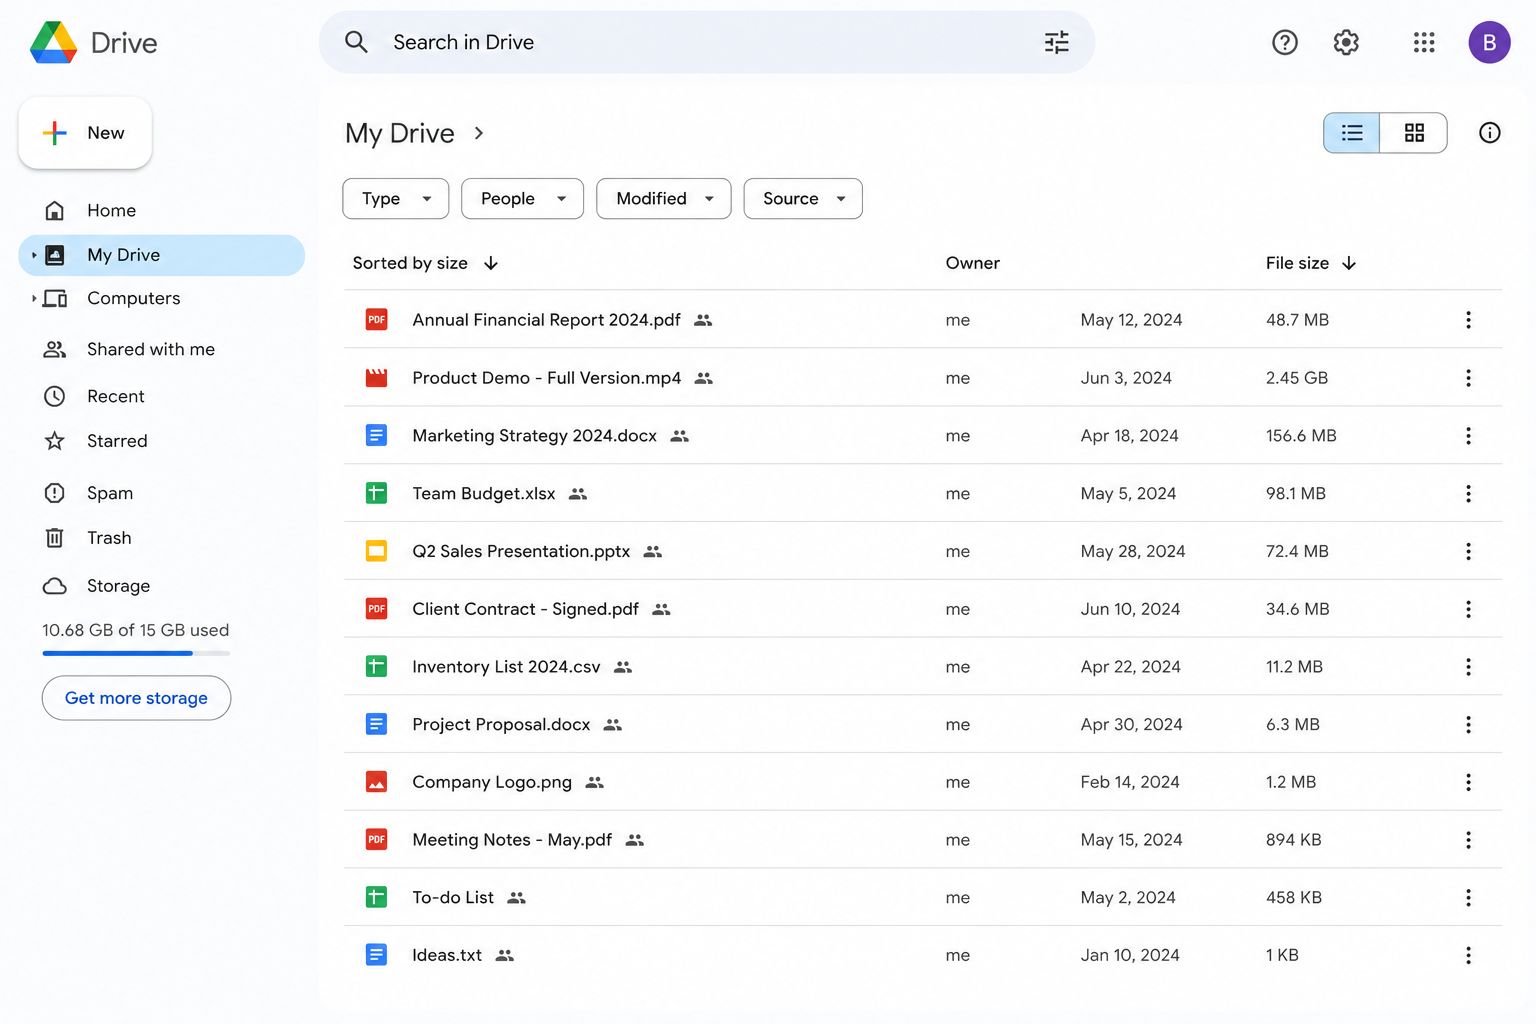
Task: Reverse sort with the File size arrow
Action: coord(1349,263)
